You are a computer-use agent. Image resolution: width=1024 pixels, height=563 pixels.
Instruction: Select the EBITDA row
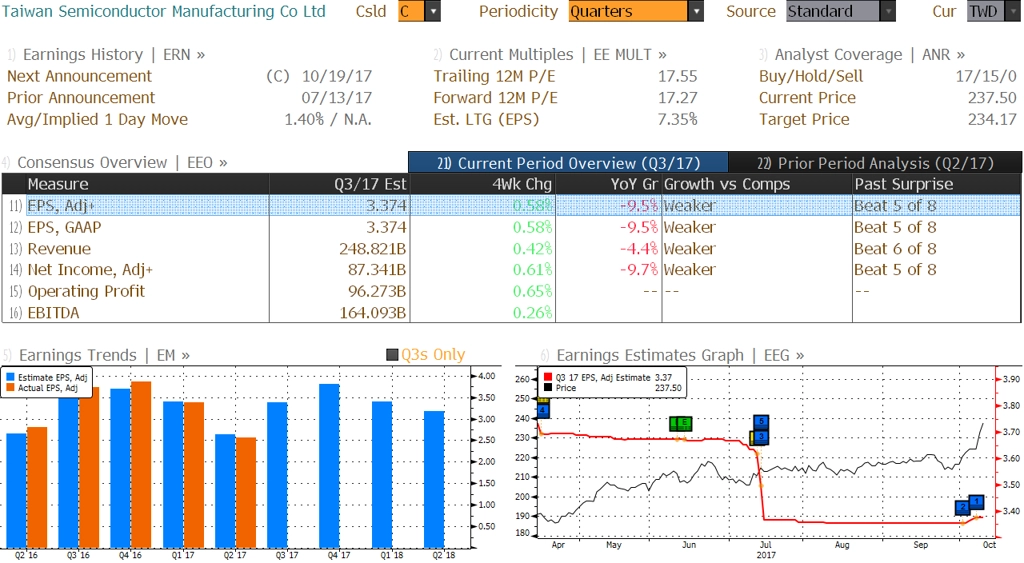[511, 313]
